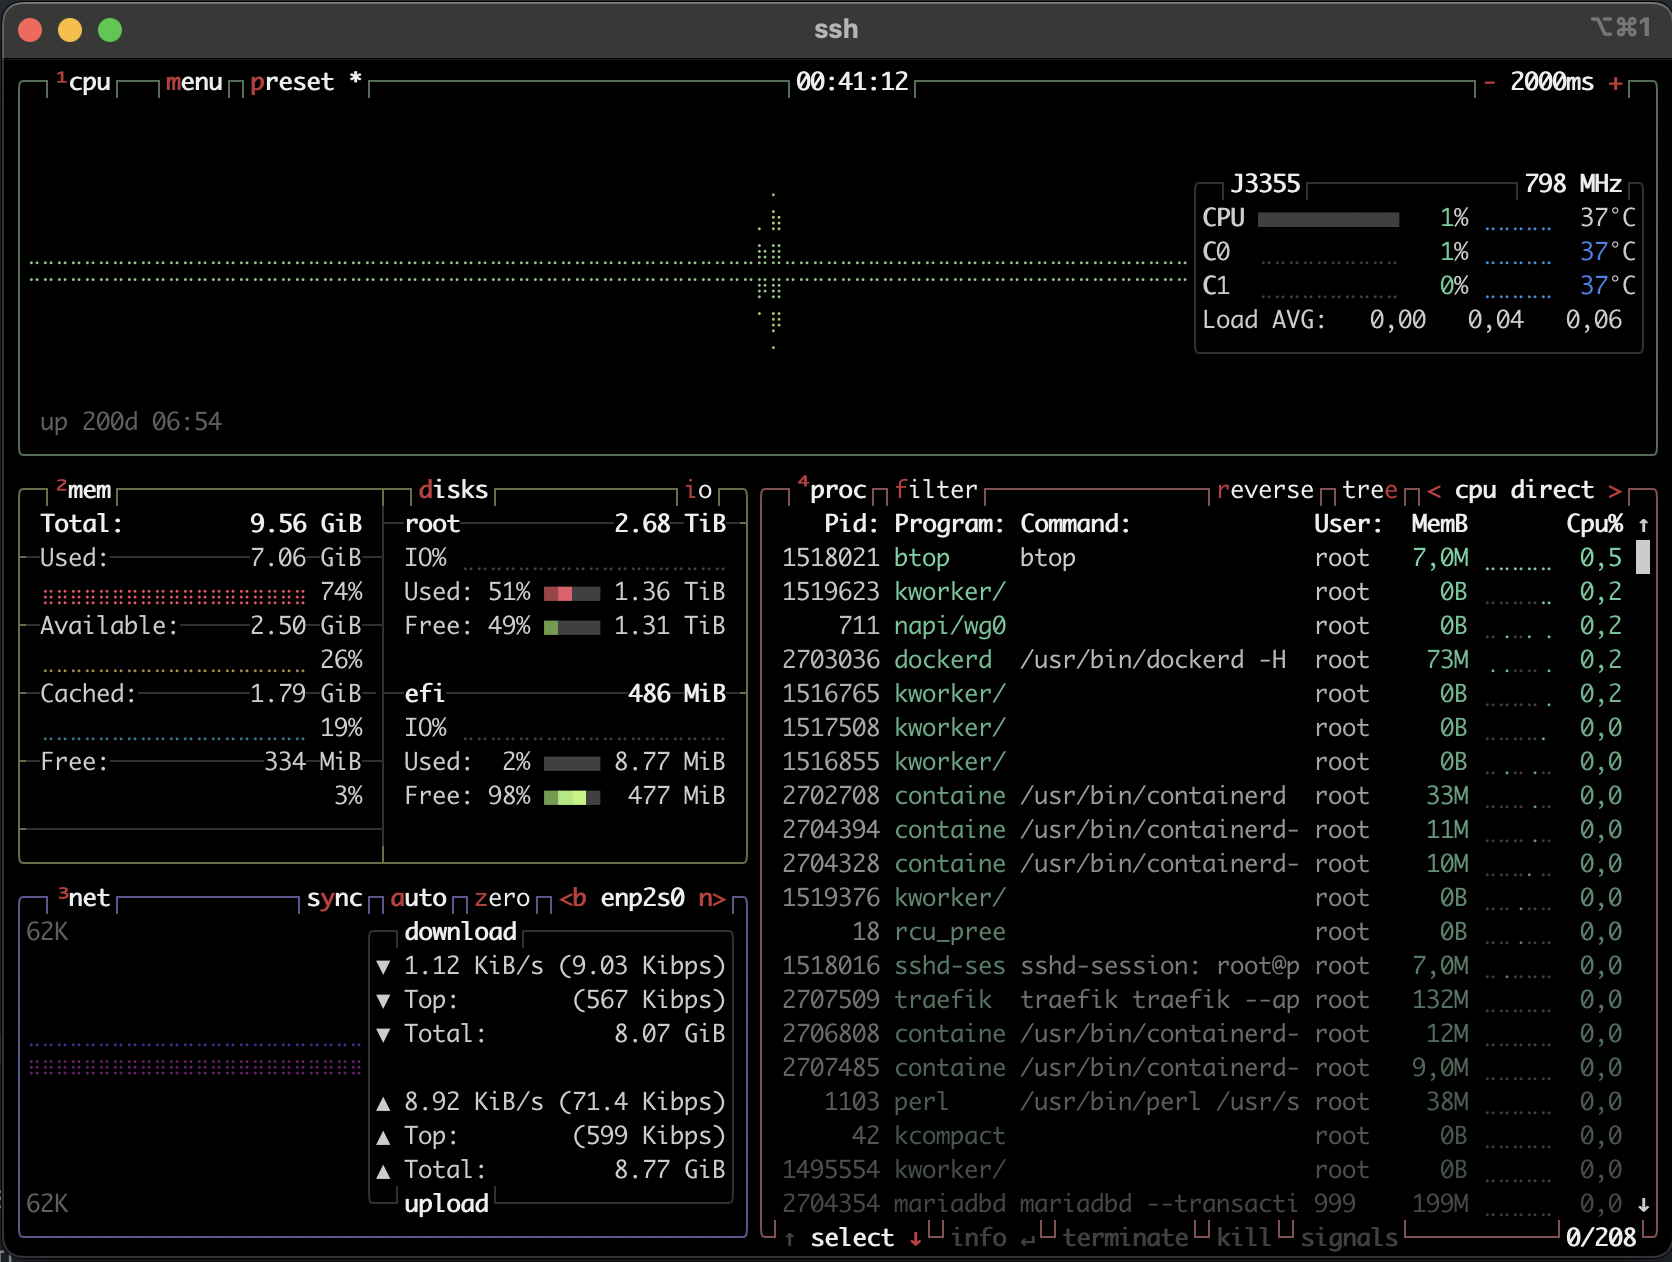Toggle io mode in disks panel
Viewport: 1672px width, 1262px height.
pos(698,490)
